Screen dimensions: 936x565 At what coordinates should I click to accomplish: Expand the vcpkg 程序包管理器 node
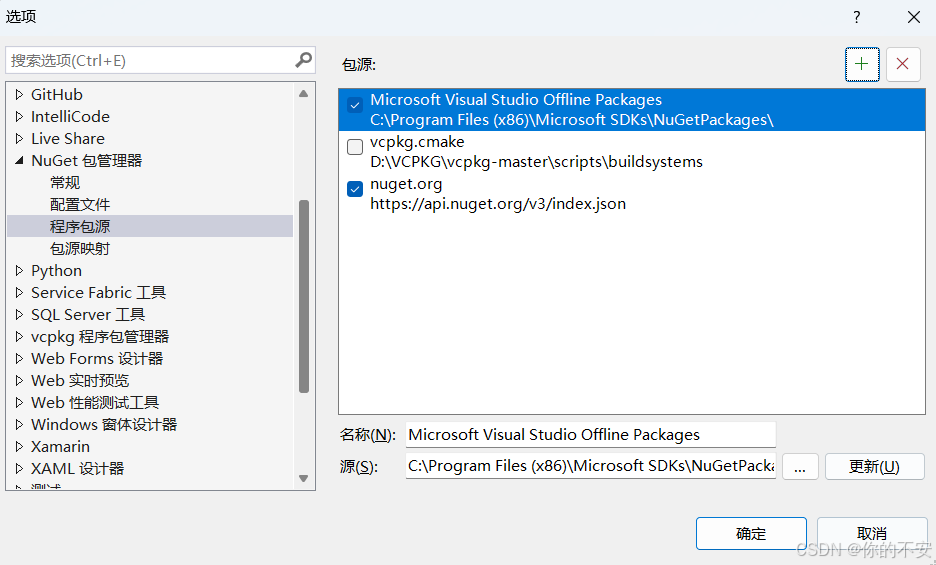click(x=19, y=336)
